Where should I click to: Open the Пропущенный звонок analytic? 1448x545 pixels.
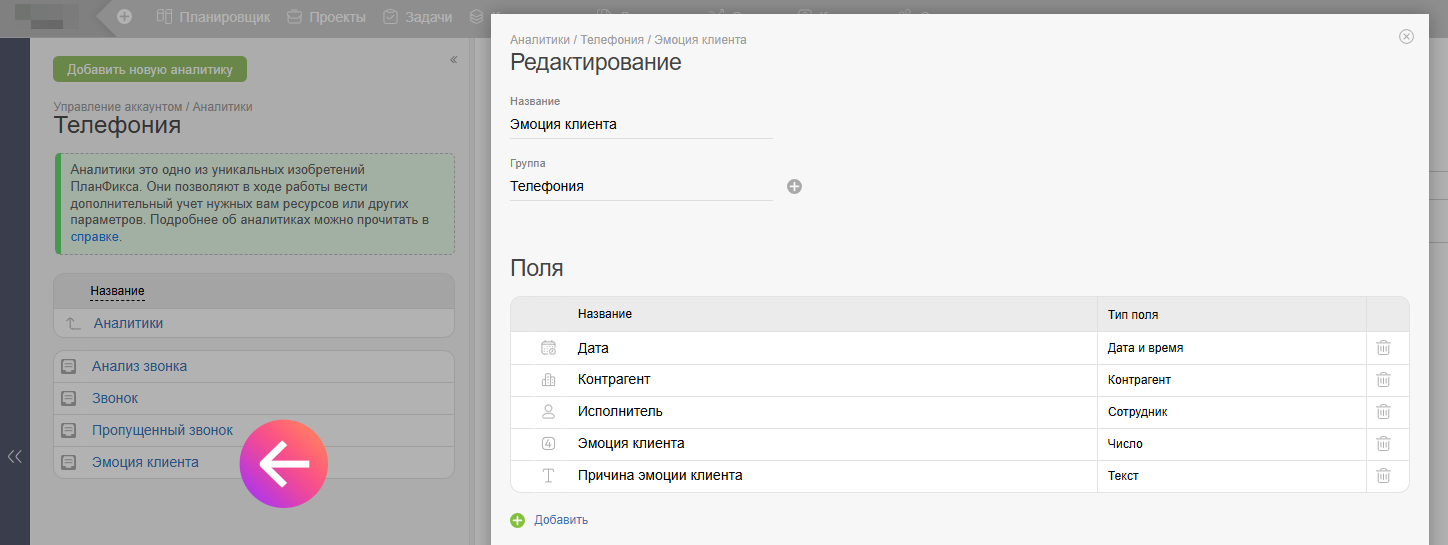(162, 431)
